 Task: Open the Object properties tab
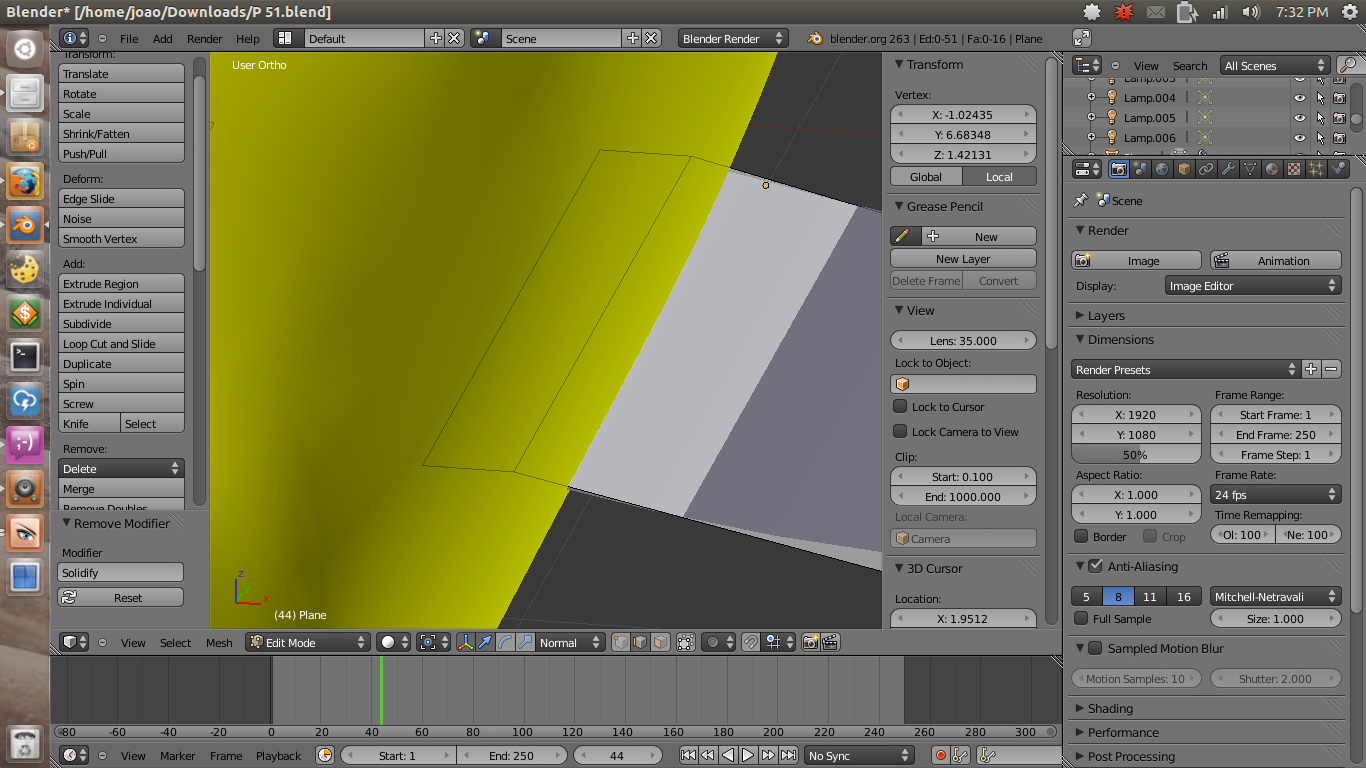click(1184, 168)
